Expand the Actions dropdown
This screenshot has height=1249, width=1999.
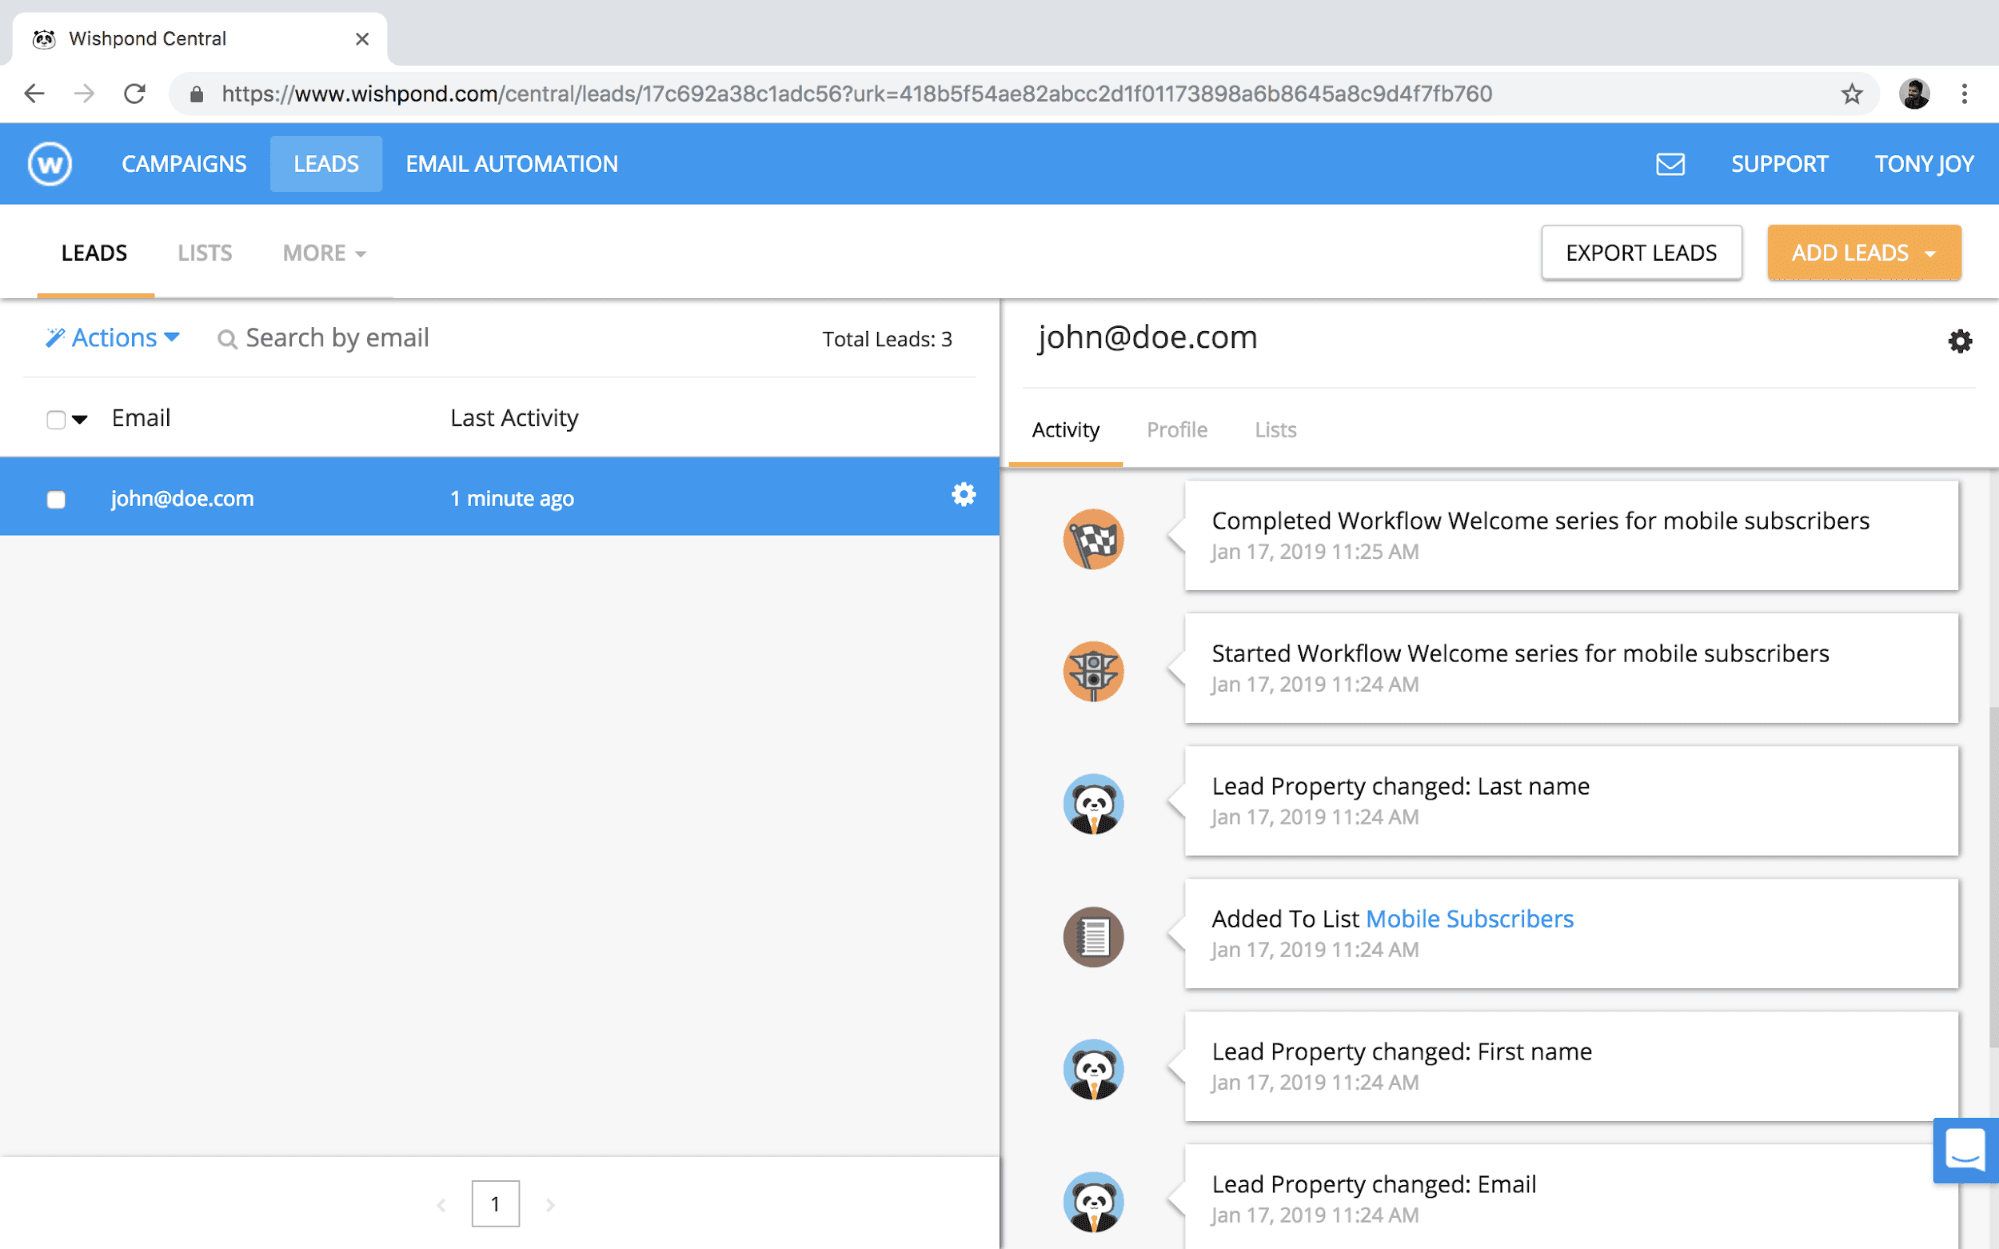pos(113,338)
